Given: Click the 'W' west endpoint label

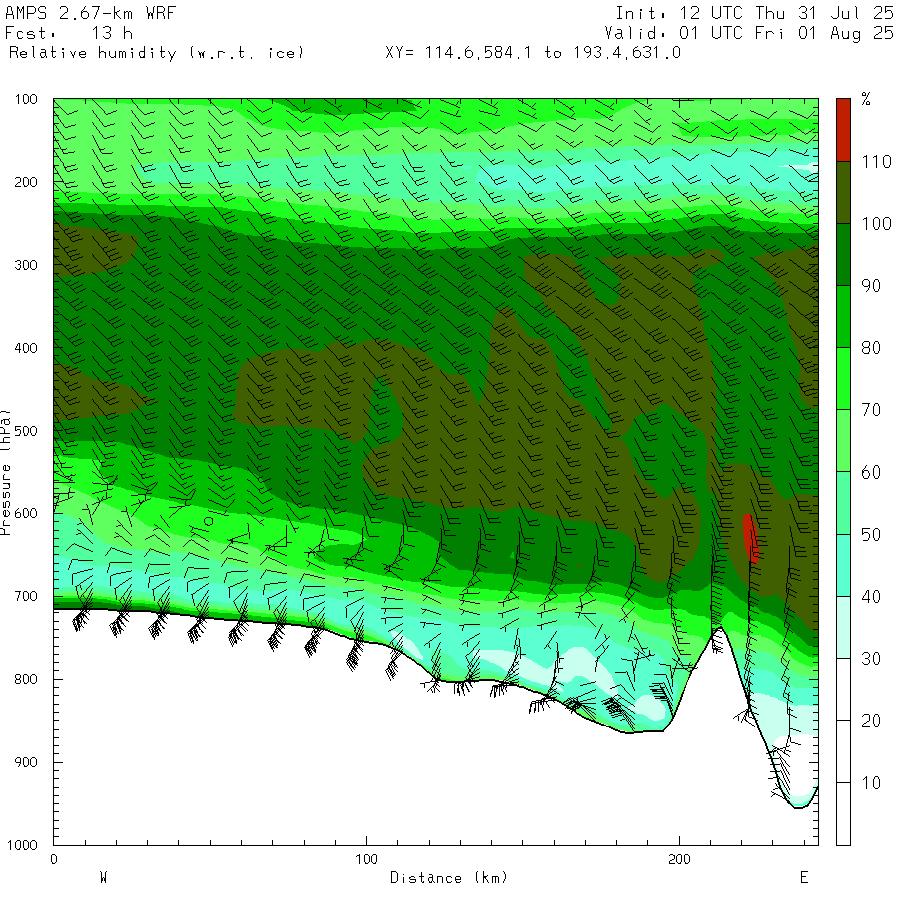Looking at the screenshot, I should (x=103, y=878).
